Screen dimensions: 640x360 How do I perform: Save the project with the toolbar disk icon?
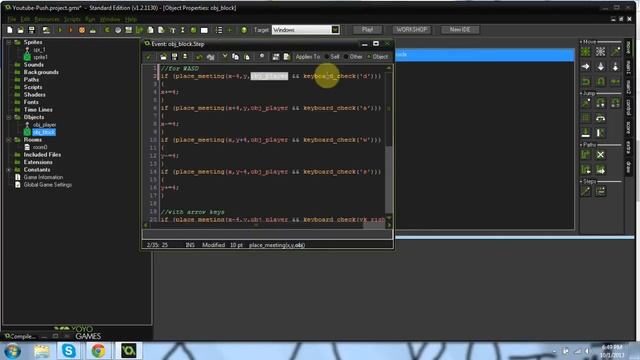click(31, 30)
